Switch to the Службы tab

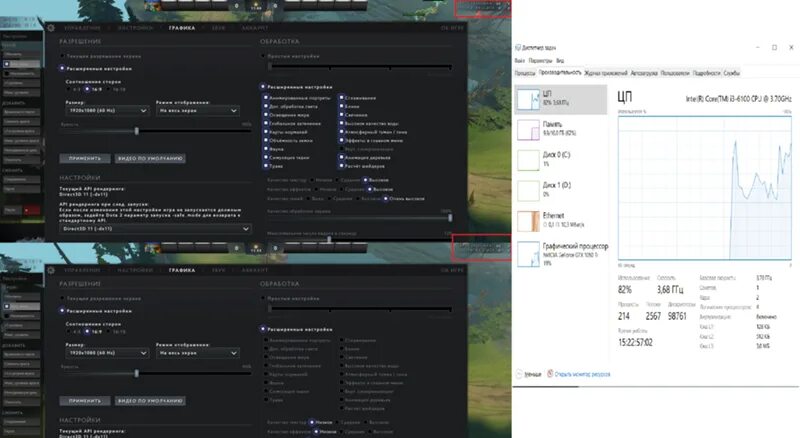(731, 73)
